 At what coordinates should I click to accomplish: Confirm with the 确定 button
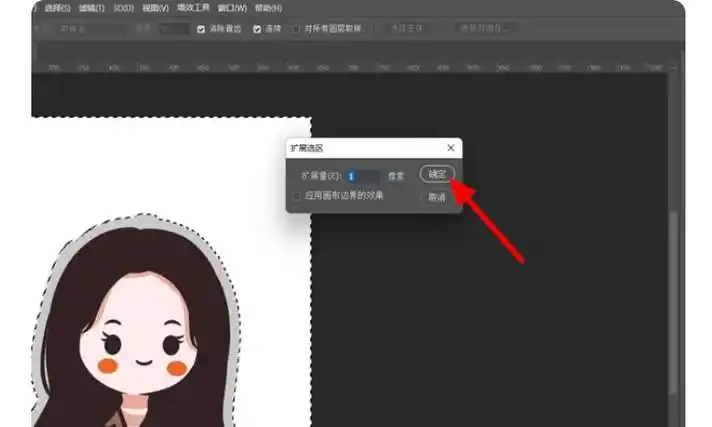point(437,174)
